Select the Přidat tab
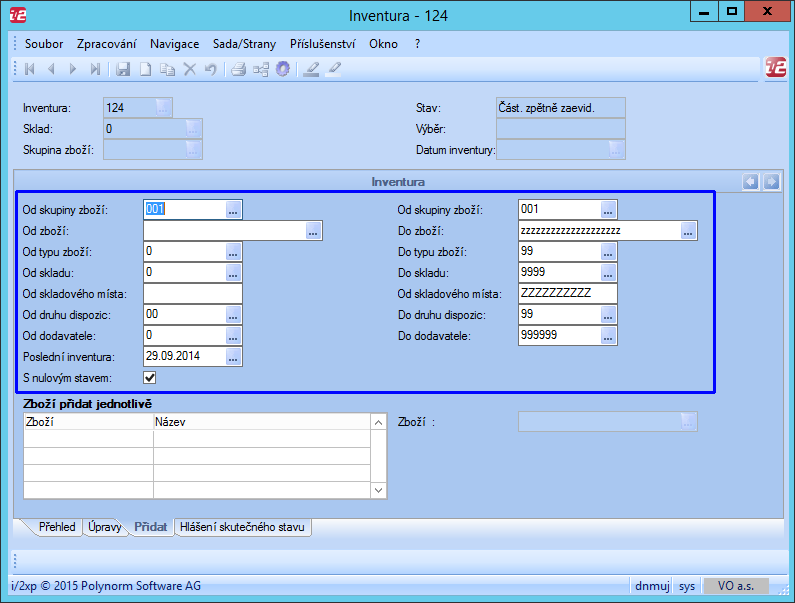Viewport: 795px width, 603px height. 151,527
